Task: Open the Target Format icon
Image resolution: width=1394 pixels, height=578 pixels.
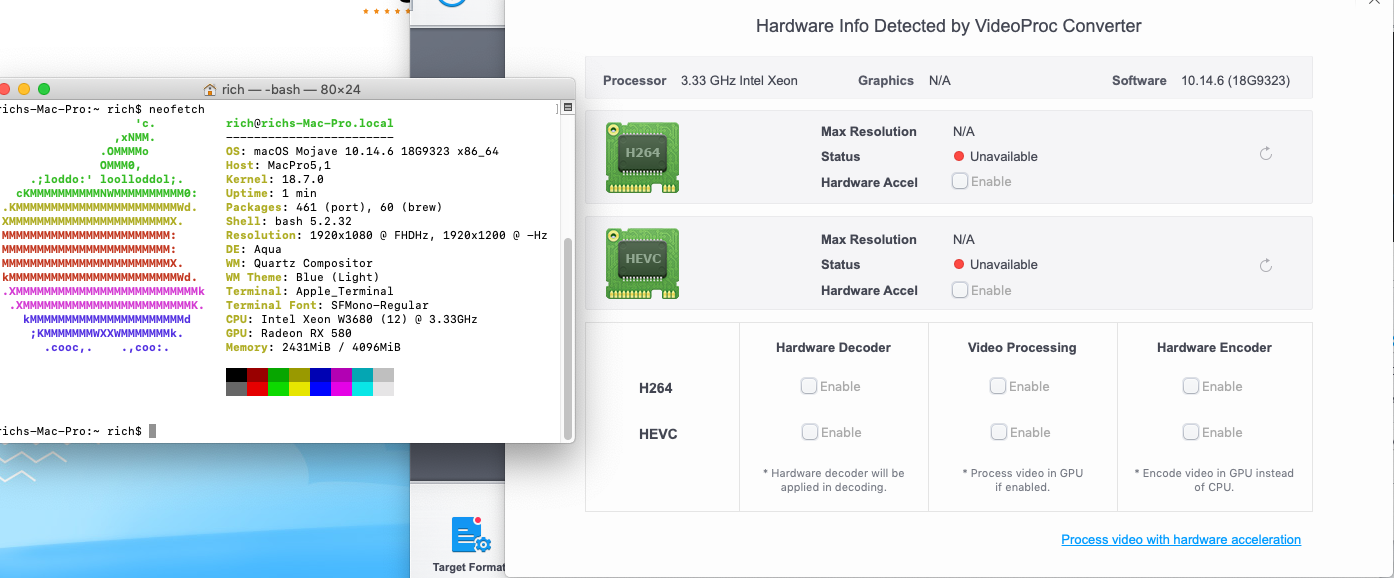Action: 469,534
